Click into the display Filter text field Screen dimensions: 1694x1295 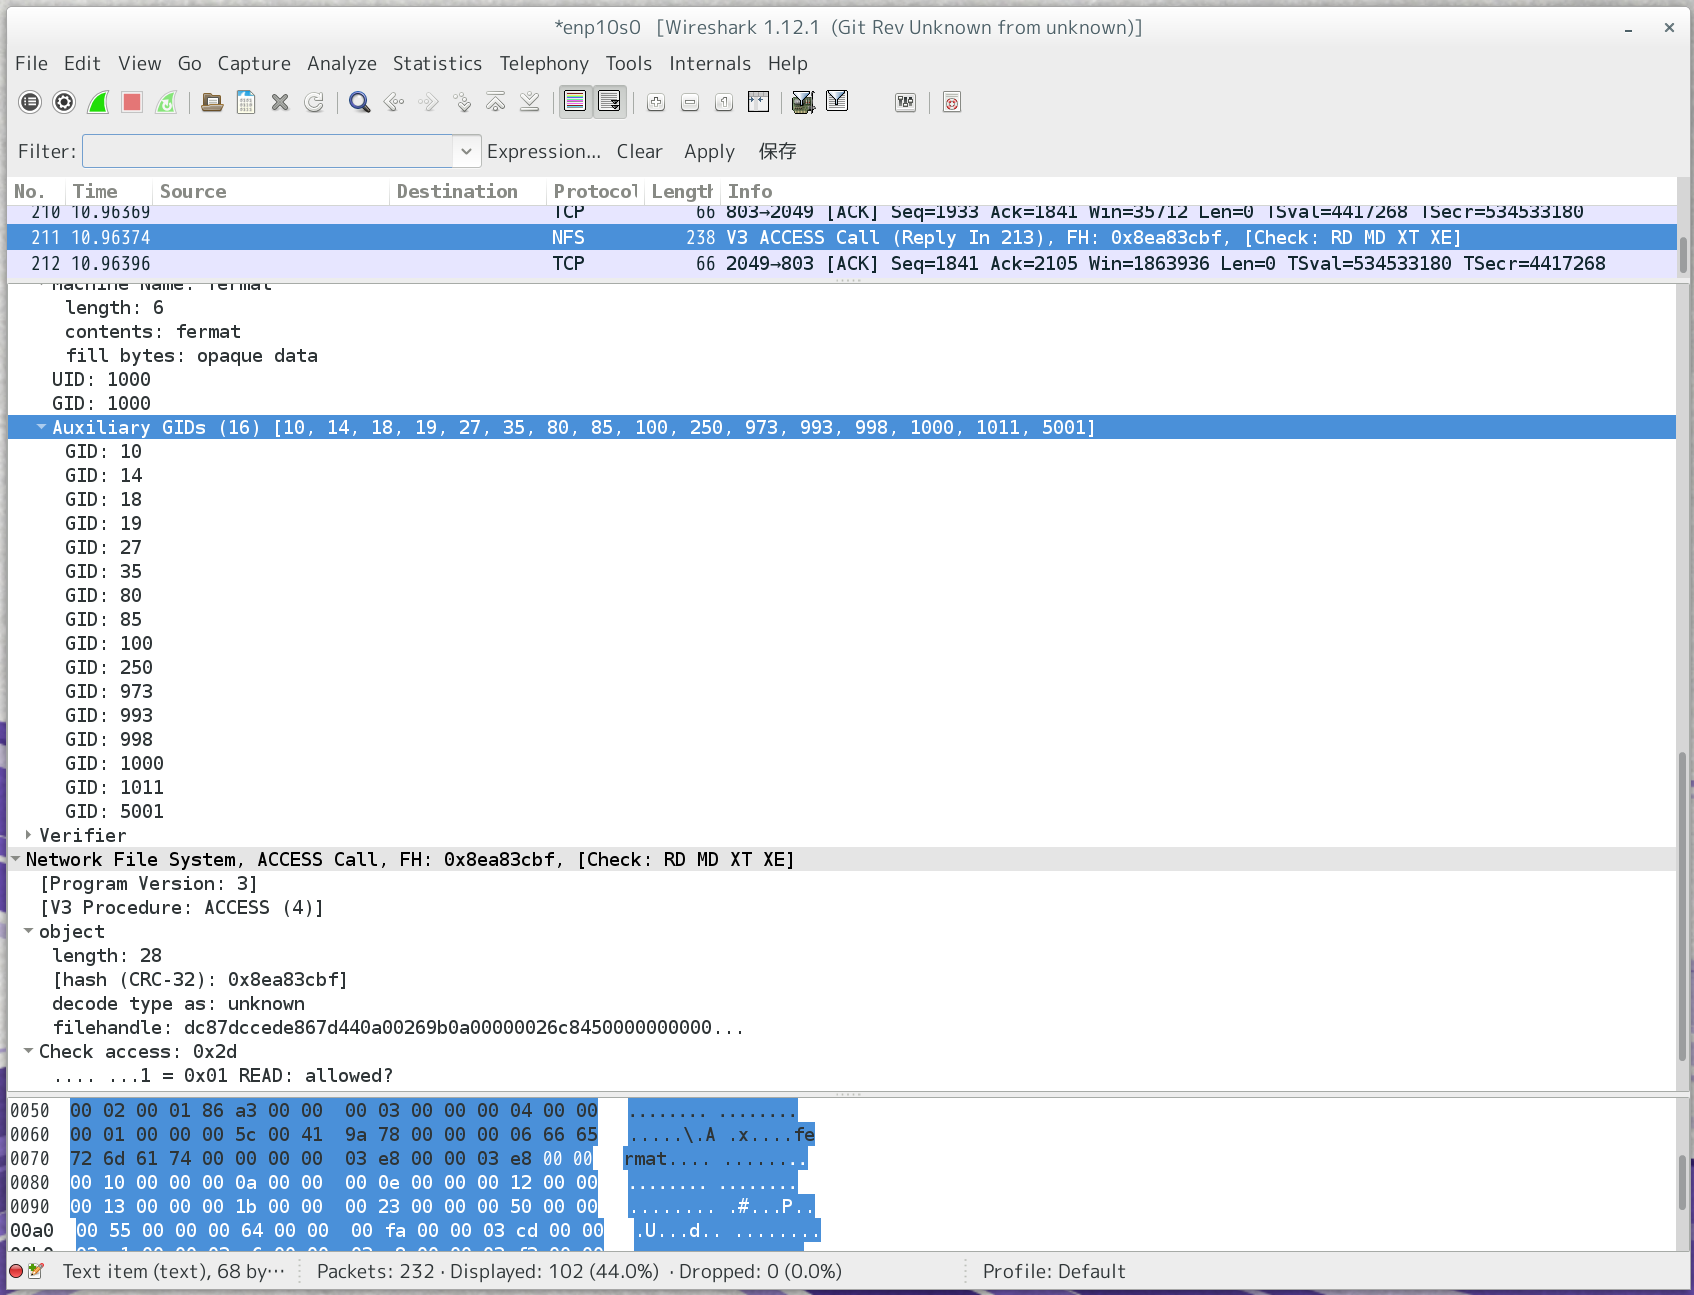[267, 151]
